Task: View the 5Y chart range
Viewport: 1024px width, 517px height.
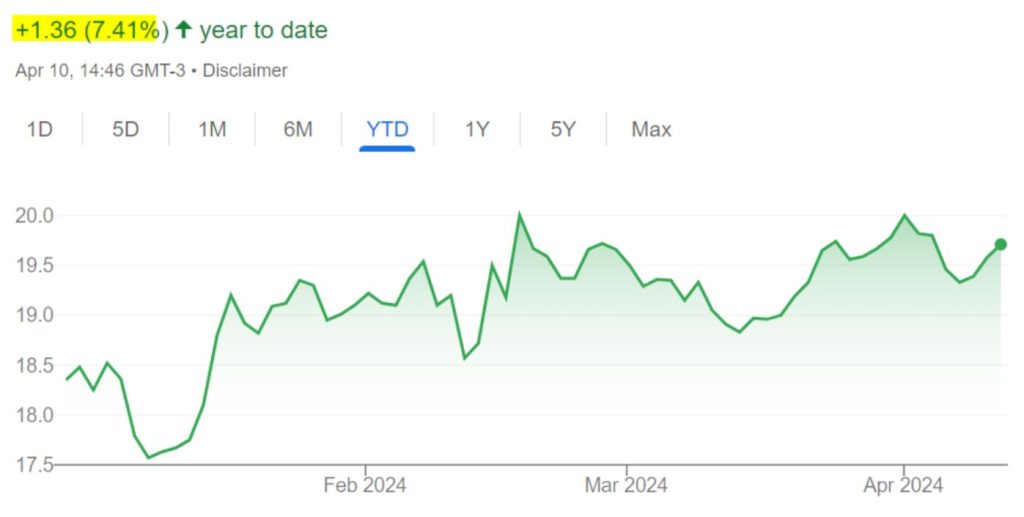Action: pyautogui.click(x=563, y=129)
